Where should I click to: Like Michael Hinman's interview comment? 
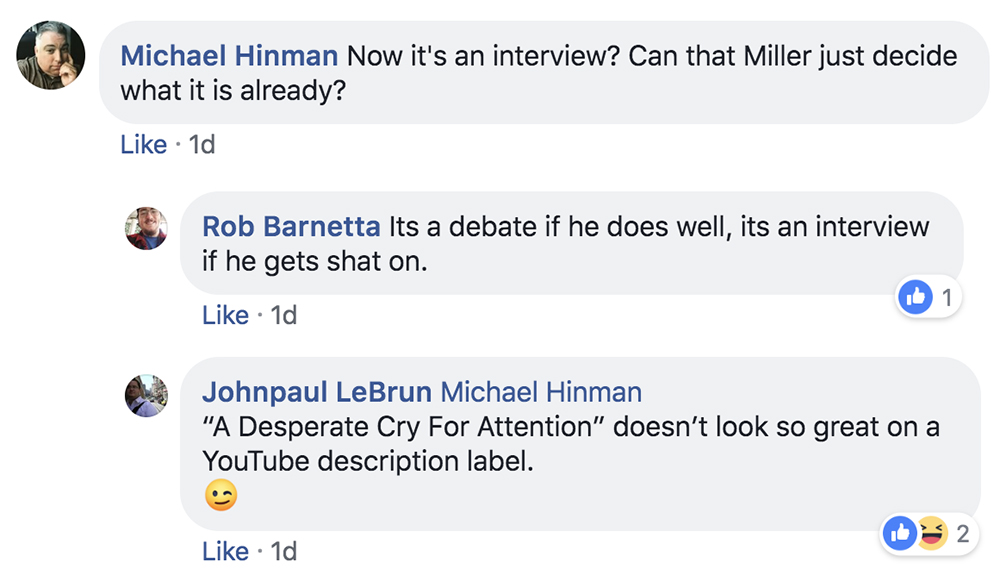pos(143,145)
